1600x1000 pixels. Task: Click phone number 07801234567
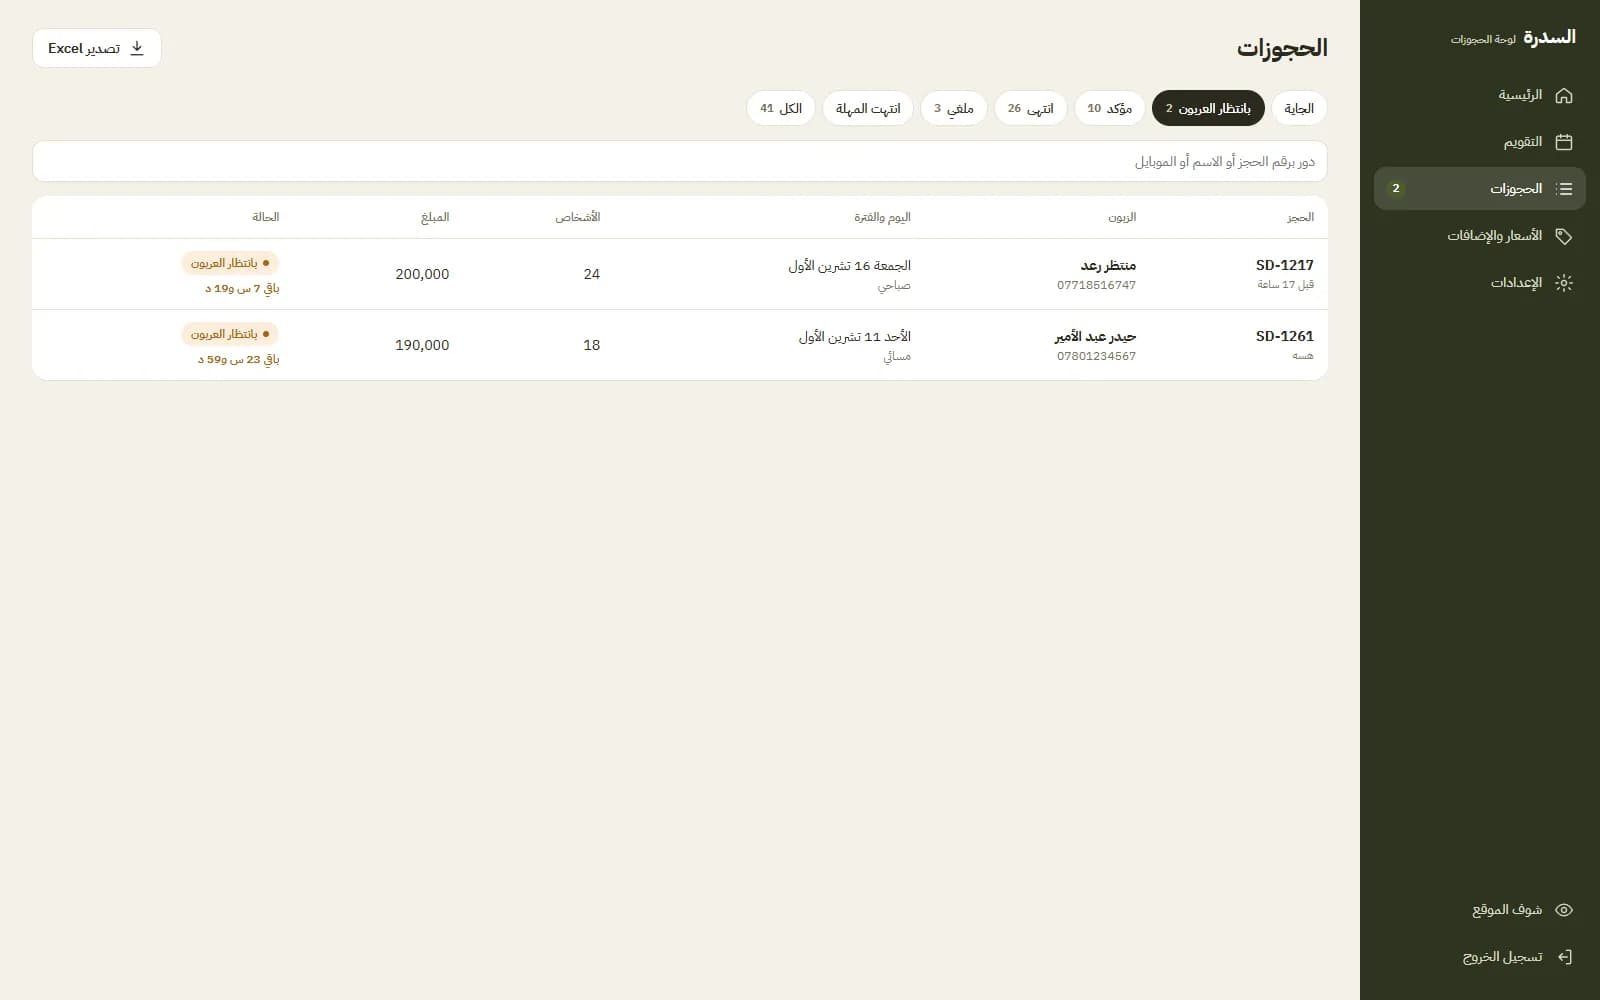tap(1096, 356)
